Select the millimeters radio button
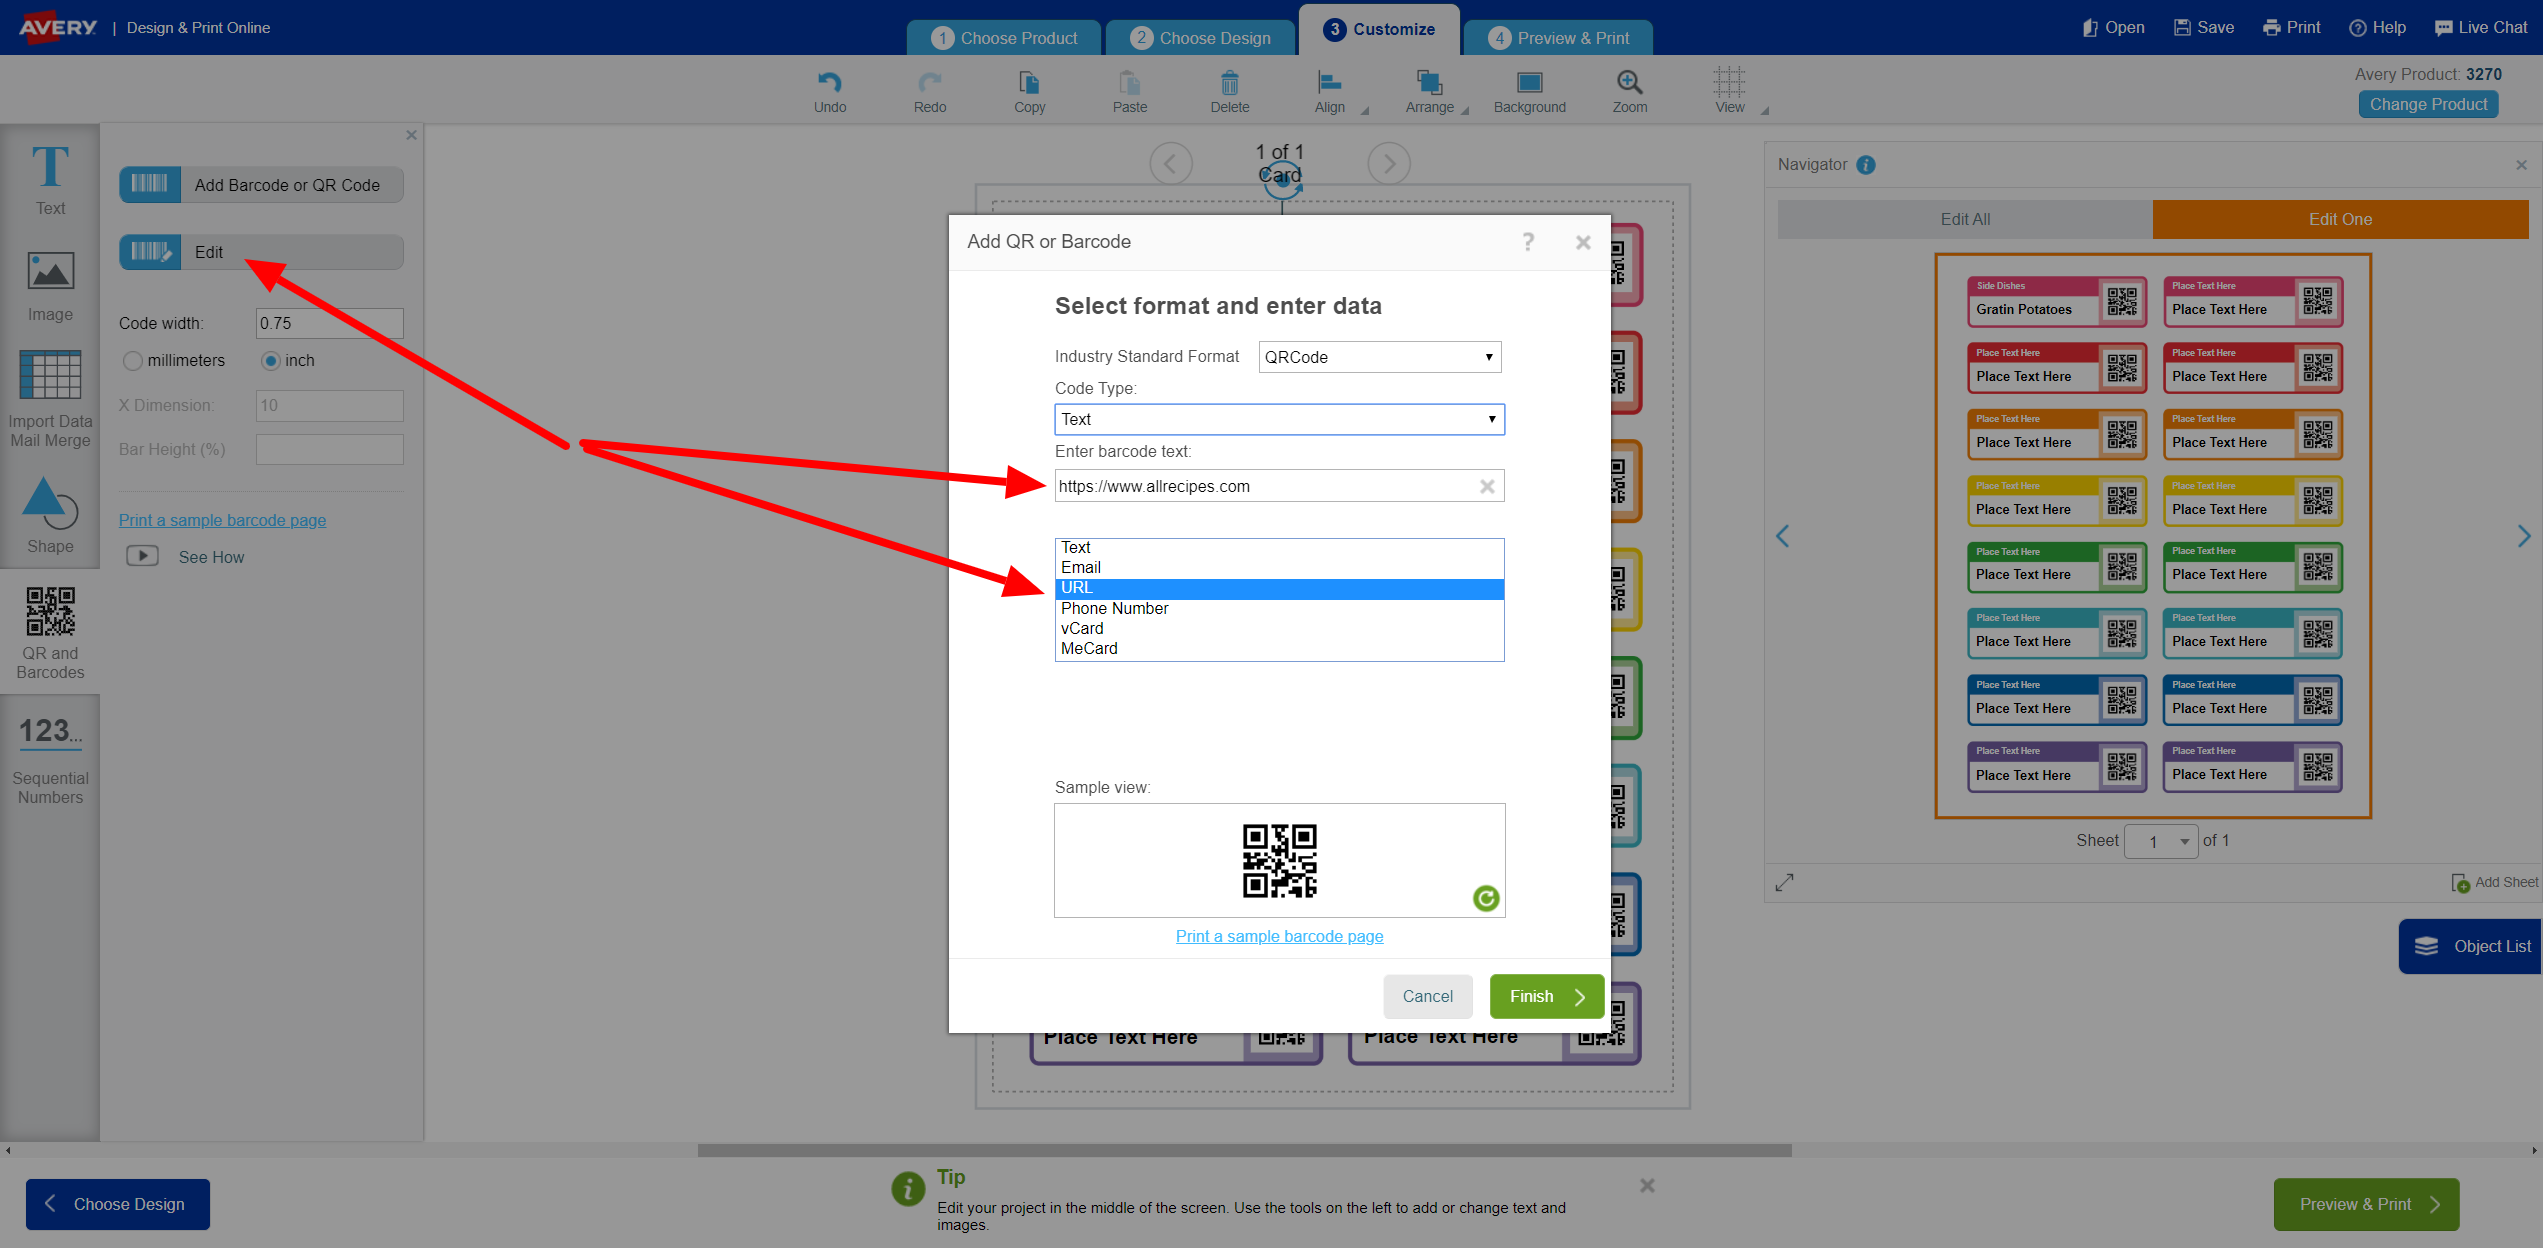Image resolution: width=2543 pixels, height=1248 pixels. pos(133,361)
